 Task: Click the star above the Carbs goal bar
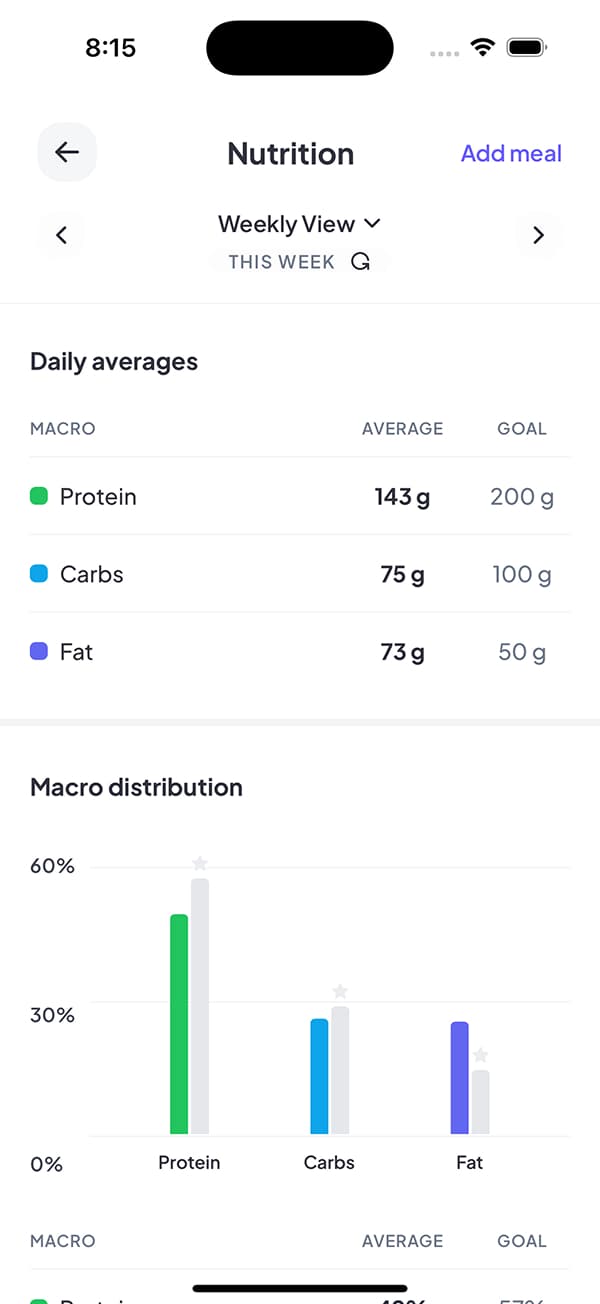coord(340,991)
